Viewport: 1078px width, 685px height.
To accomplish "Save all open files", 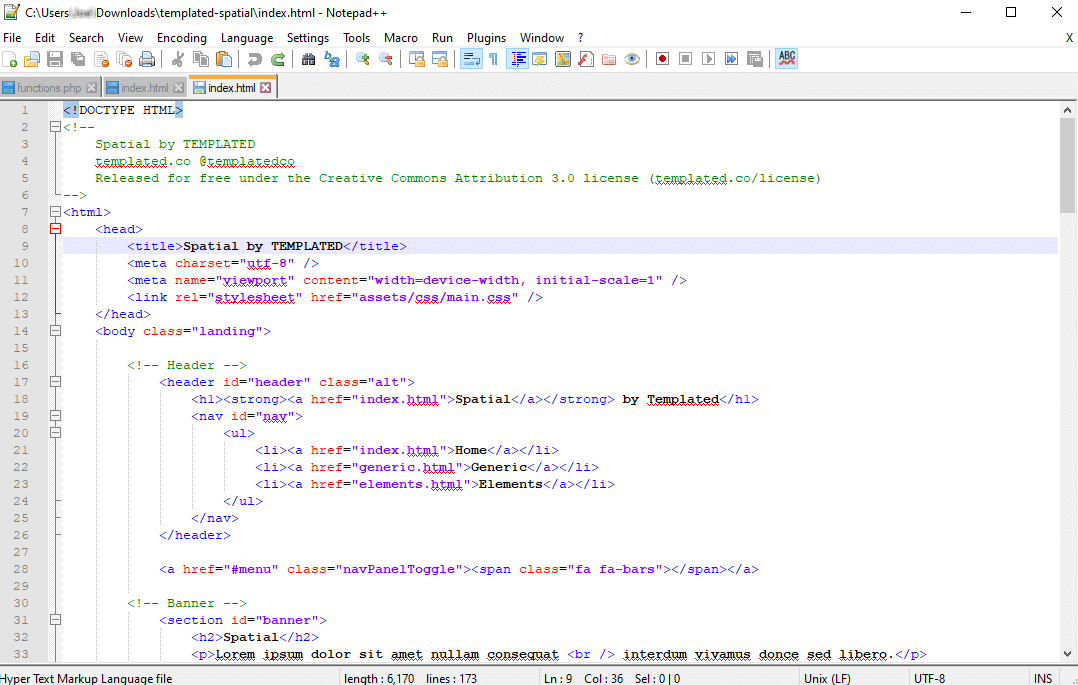I will [77, 58].
